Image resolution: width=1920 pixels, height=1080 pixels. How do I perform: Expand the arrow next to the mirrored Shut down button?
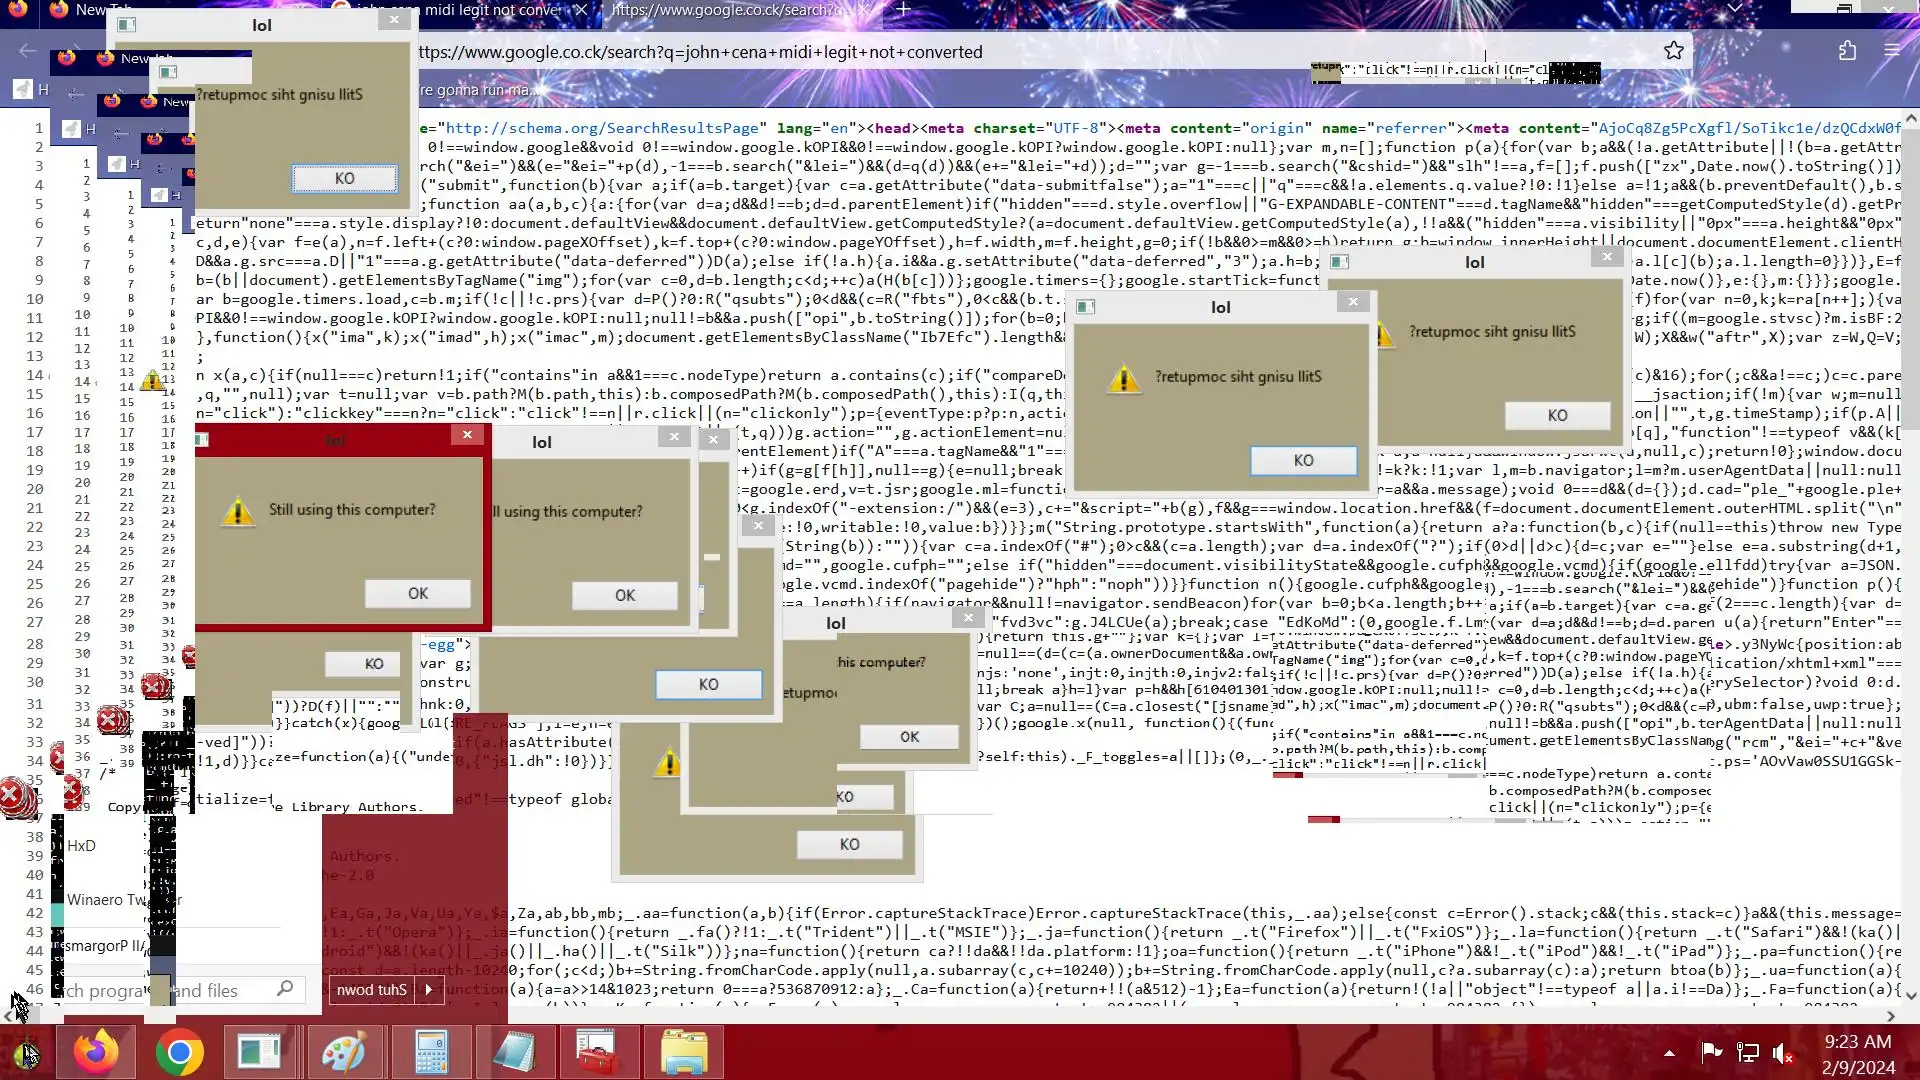point(429,990)
